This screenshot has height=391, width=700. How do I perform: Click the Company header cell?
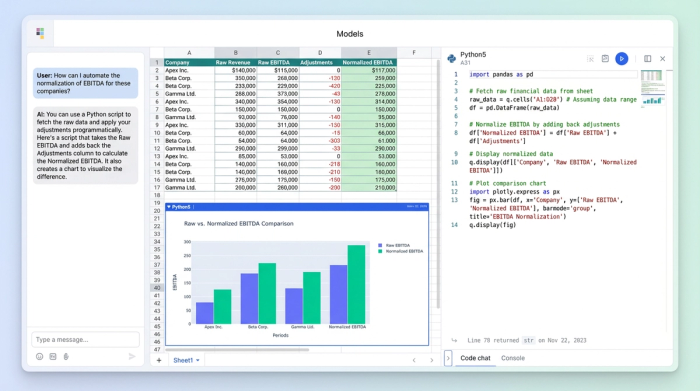click(x=189, y=62)
